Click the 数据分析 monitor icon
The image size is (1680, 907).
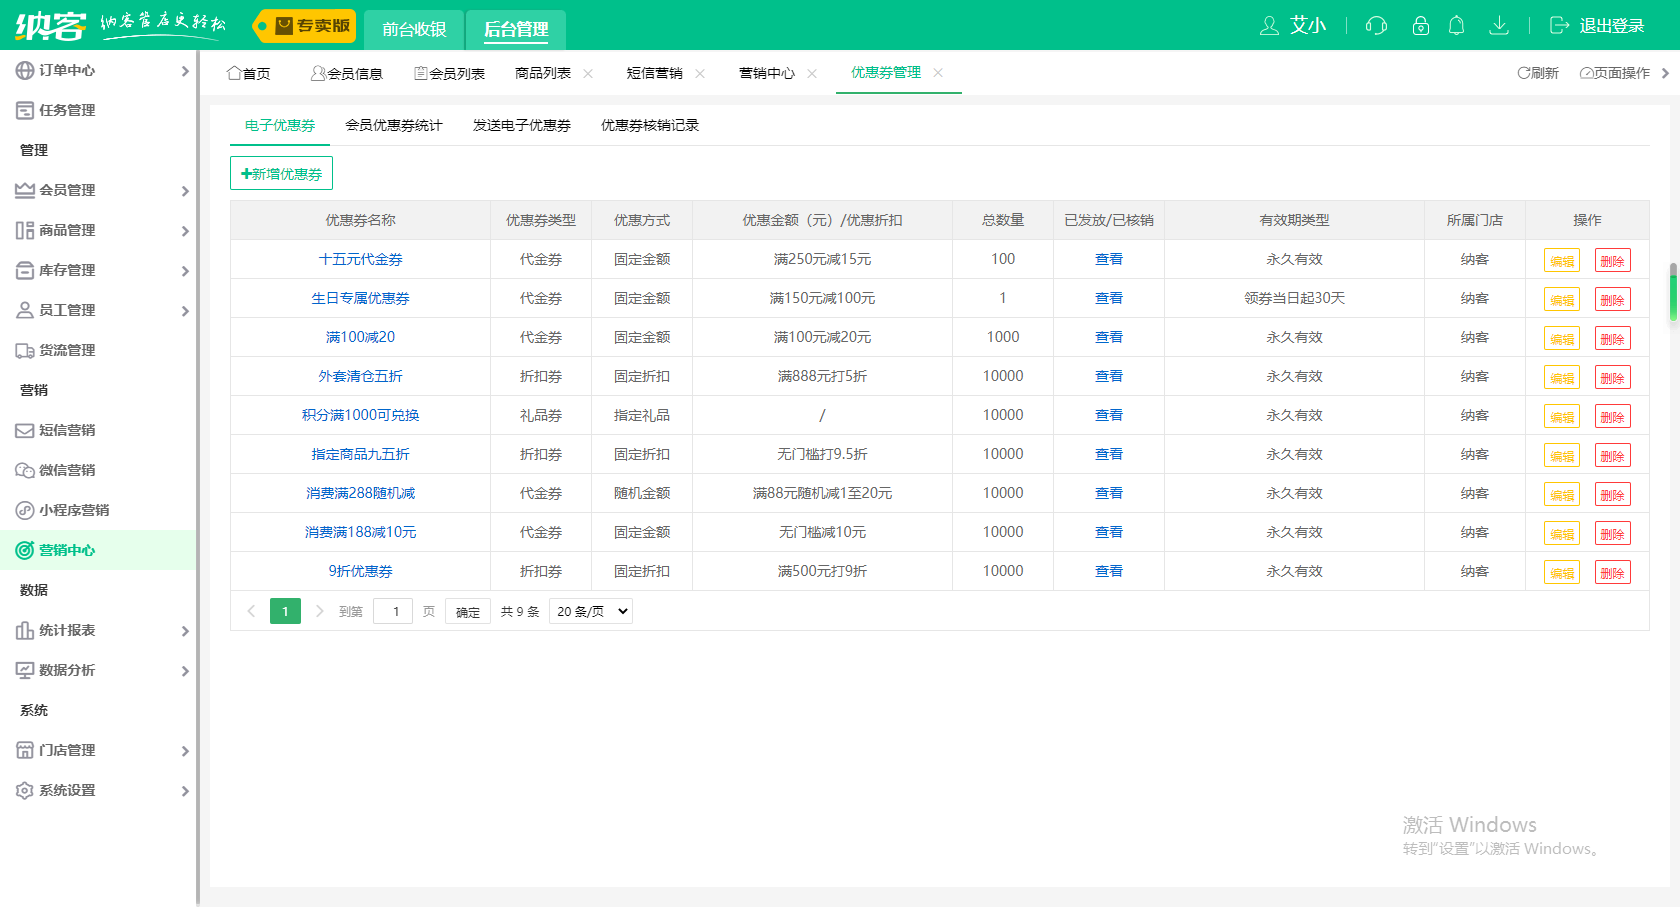click(25, 670)
